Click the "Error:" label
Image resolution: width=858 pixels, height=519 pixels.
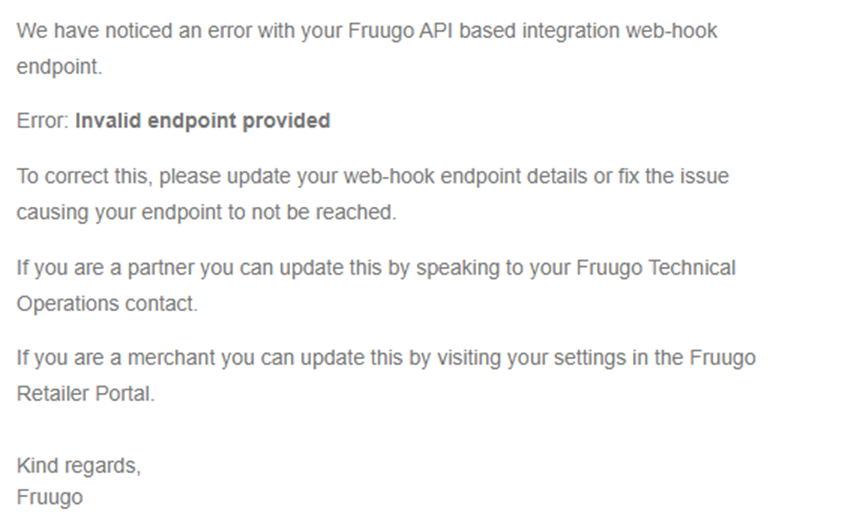pos(43,121)
